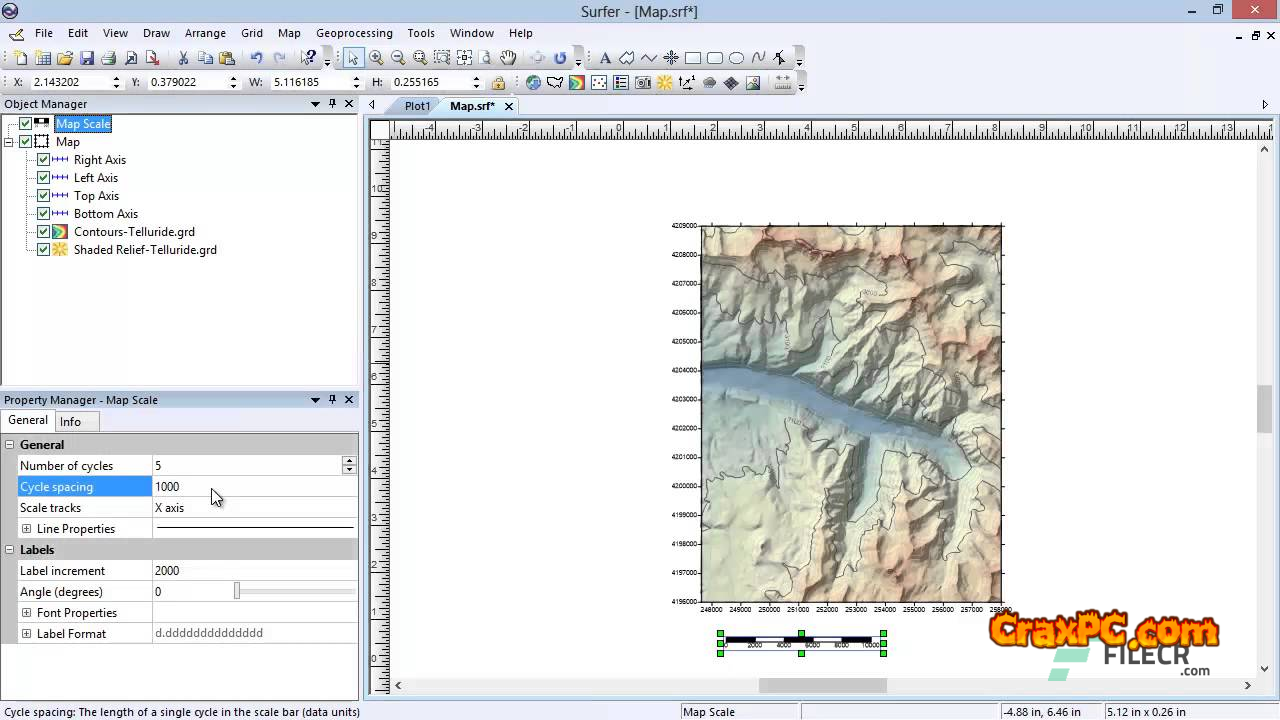Open the Info tab in Property Manager
Image resolution: width=1280 pixels, height=720 pixels.
(70, 421)
